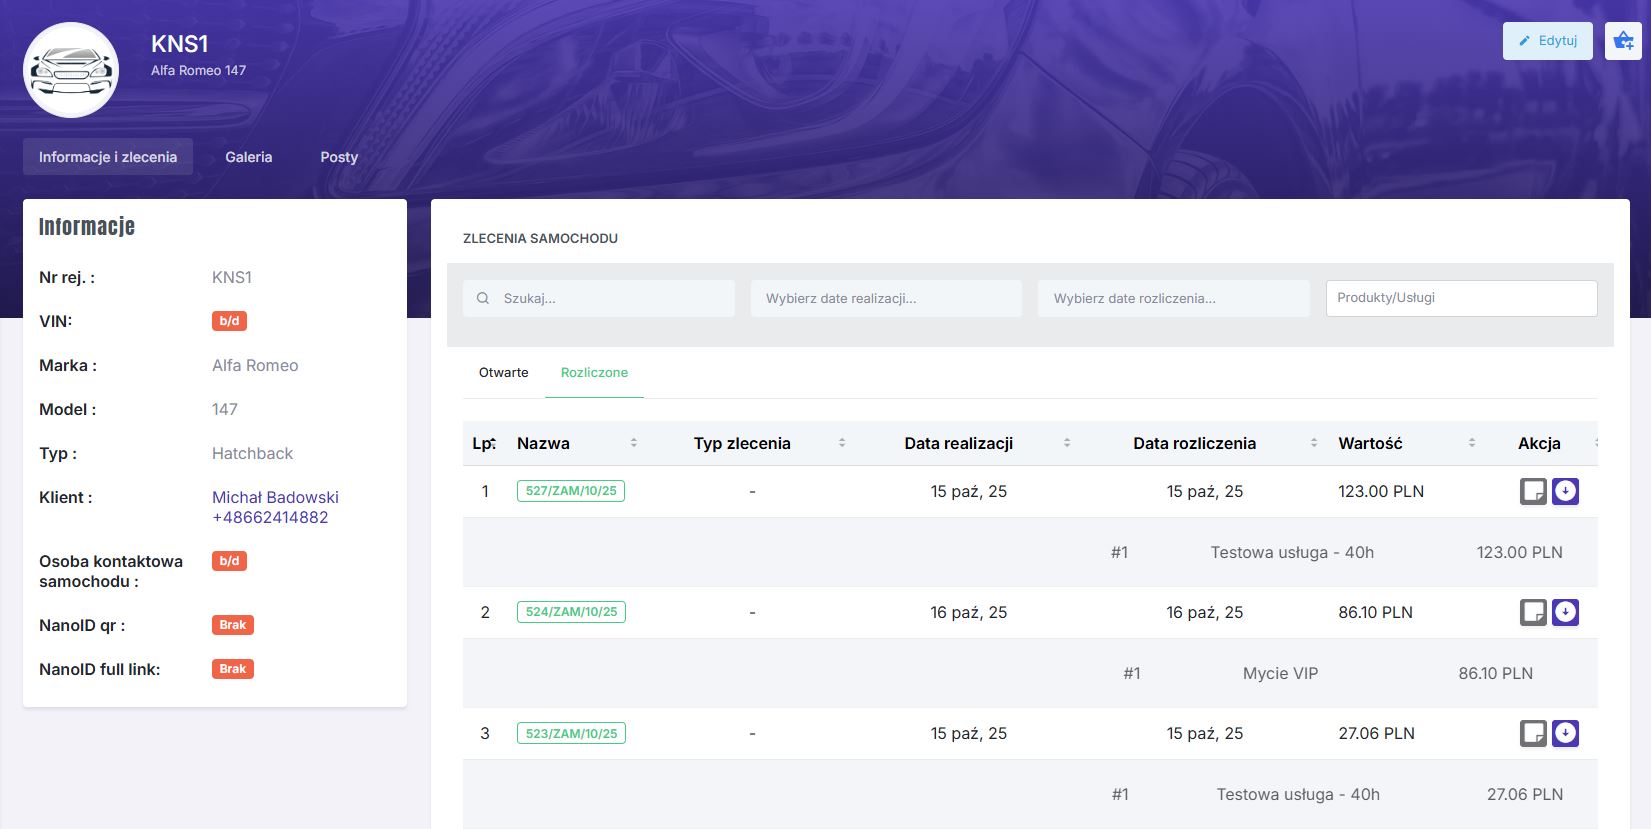The image size is (1651, 829).
Task: Download order 527/ZAM/10/25 via the arrow icon
Action: tap(1565, 491)
